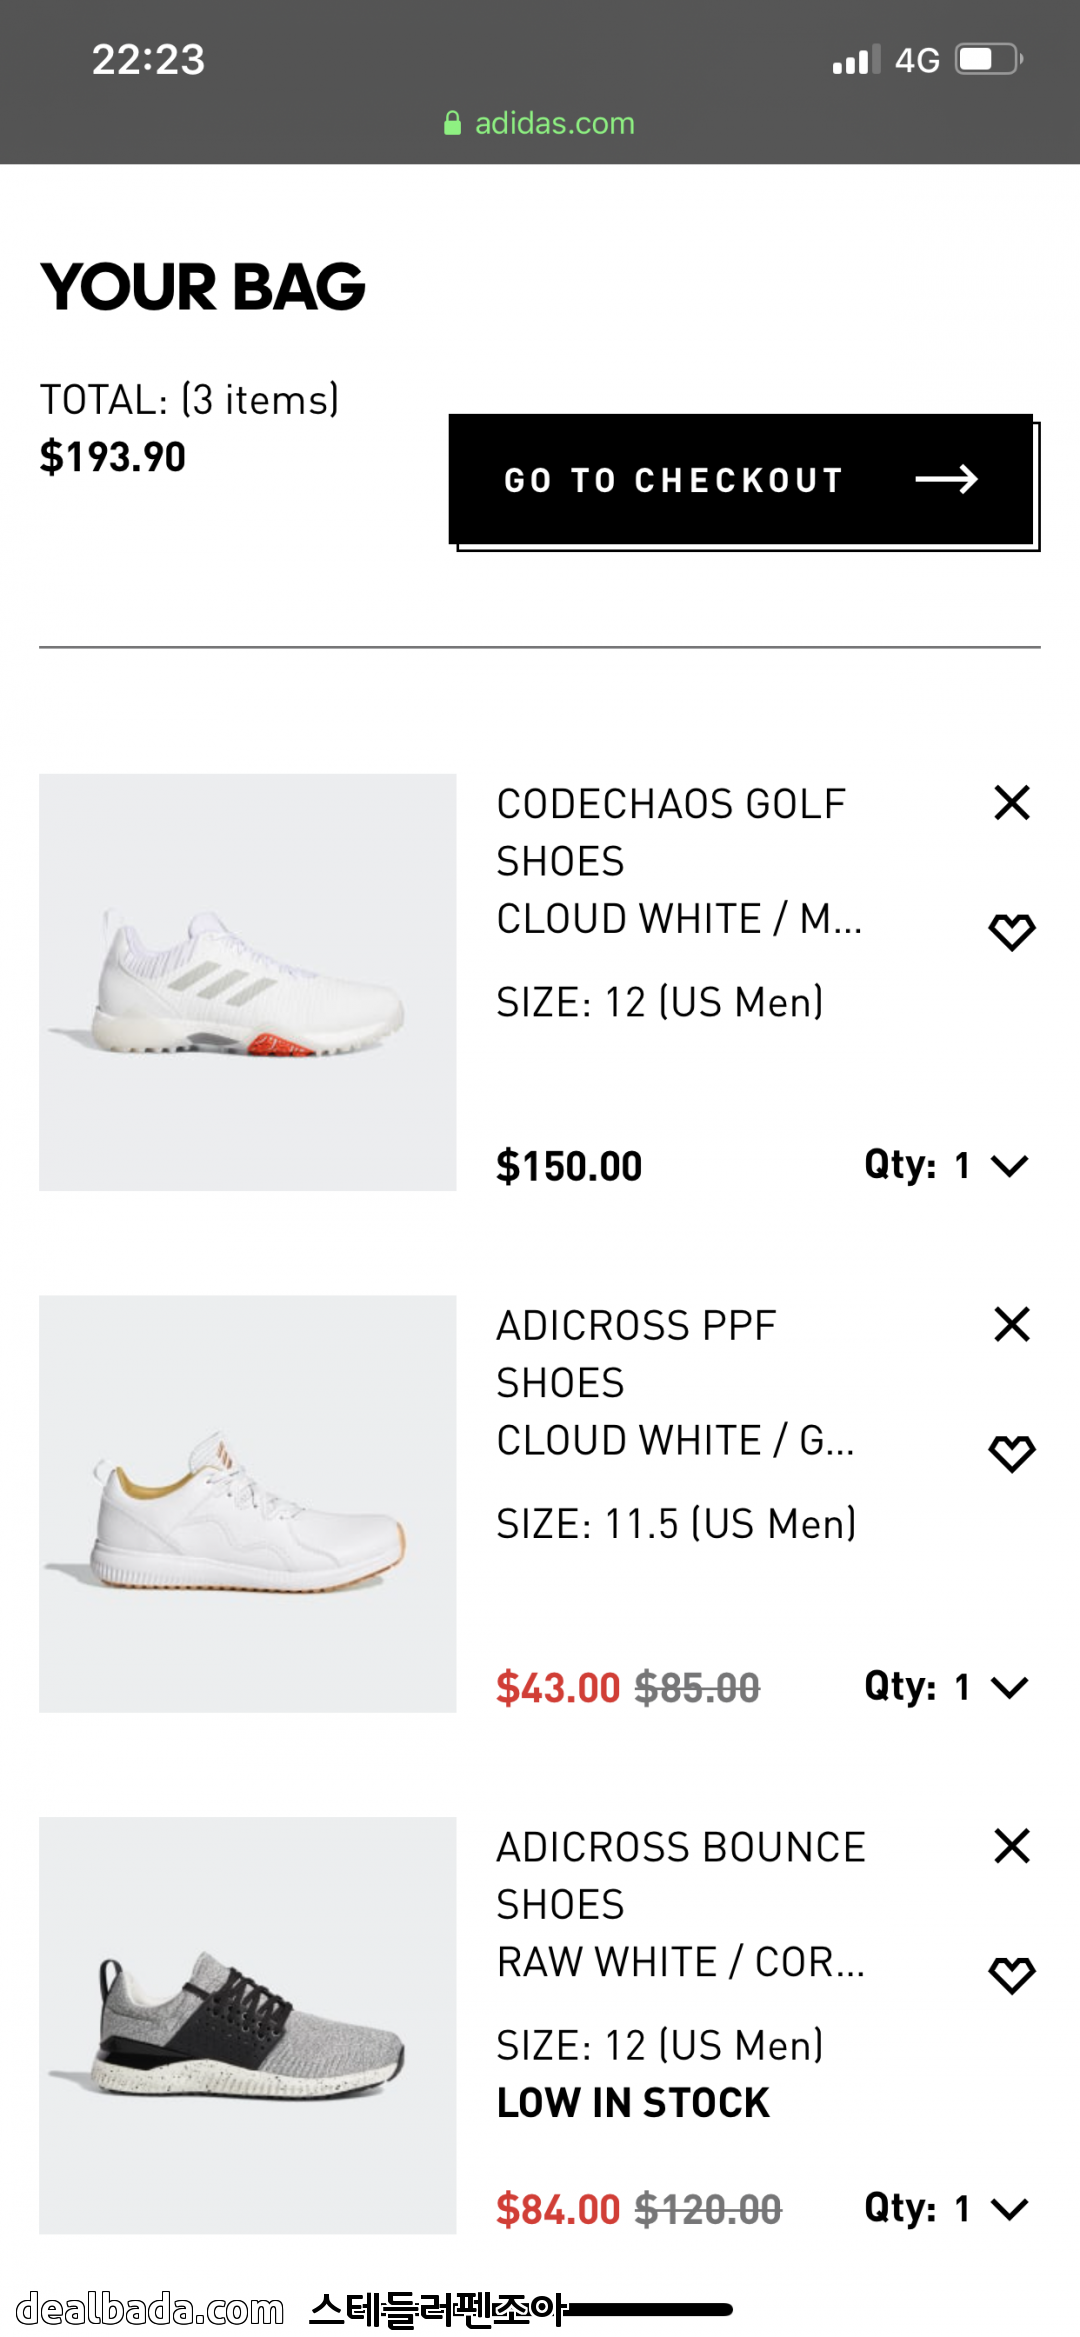Add Codechaos Golf Shoes to wishlist
The width and height of the screenshot is (1080, 2337).
pyautogui.click(x=1012, y=931)
